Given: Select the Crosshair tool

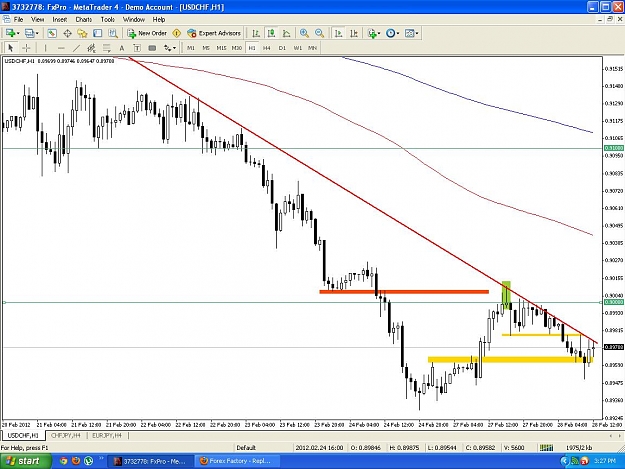Looking at the screenshot, I should (26, 48).
